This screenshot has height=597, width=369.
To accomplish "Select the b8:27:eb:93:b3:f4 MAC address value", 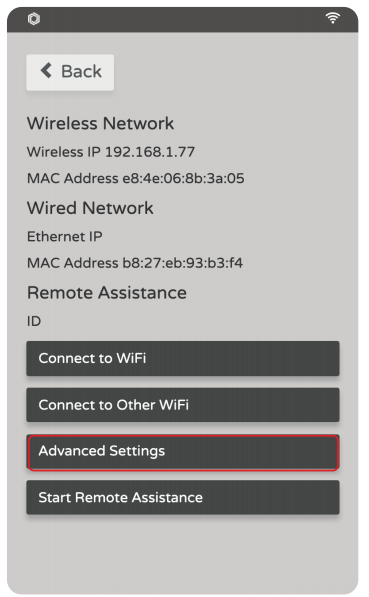I will (x=182, y=263).
